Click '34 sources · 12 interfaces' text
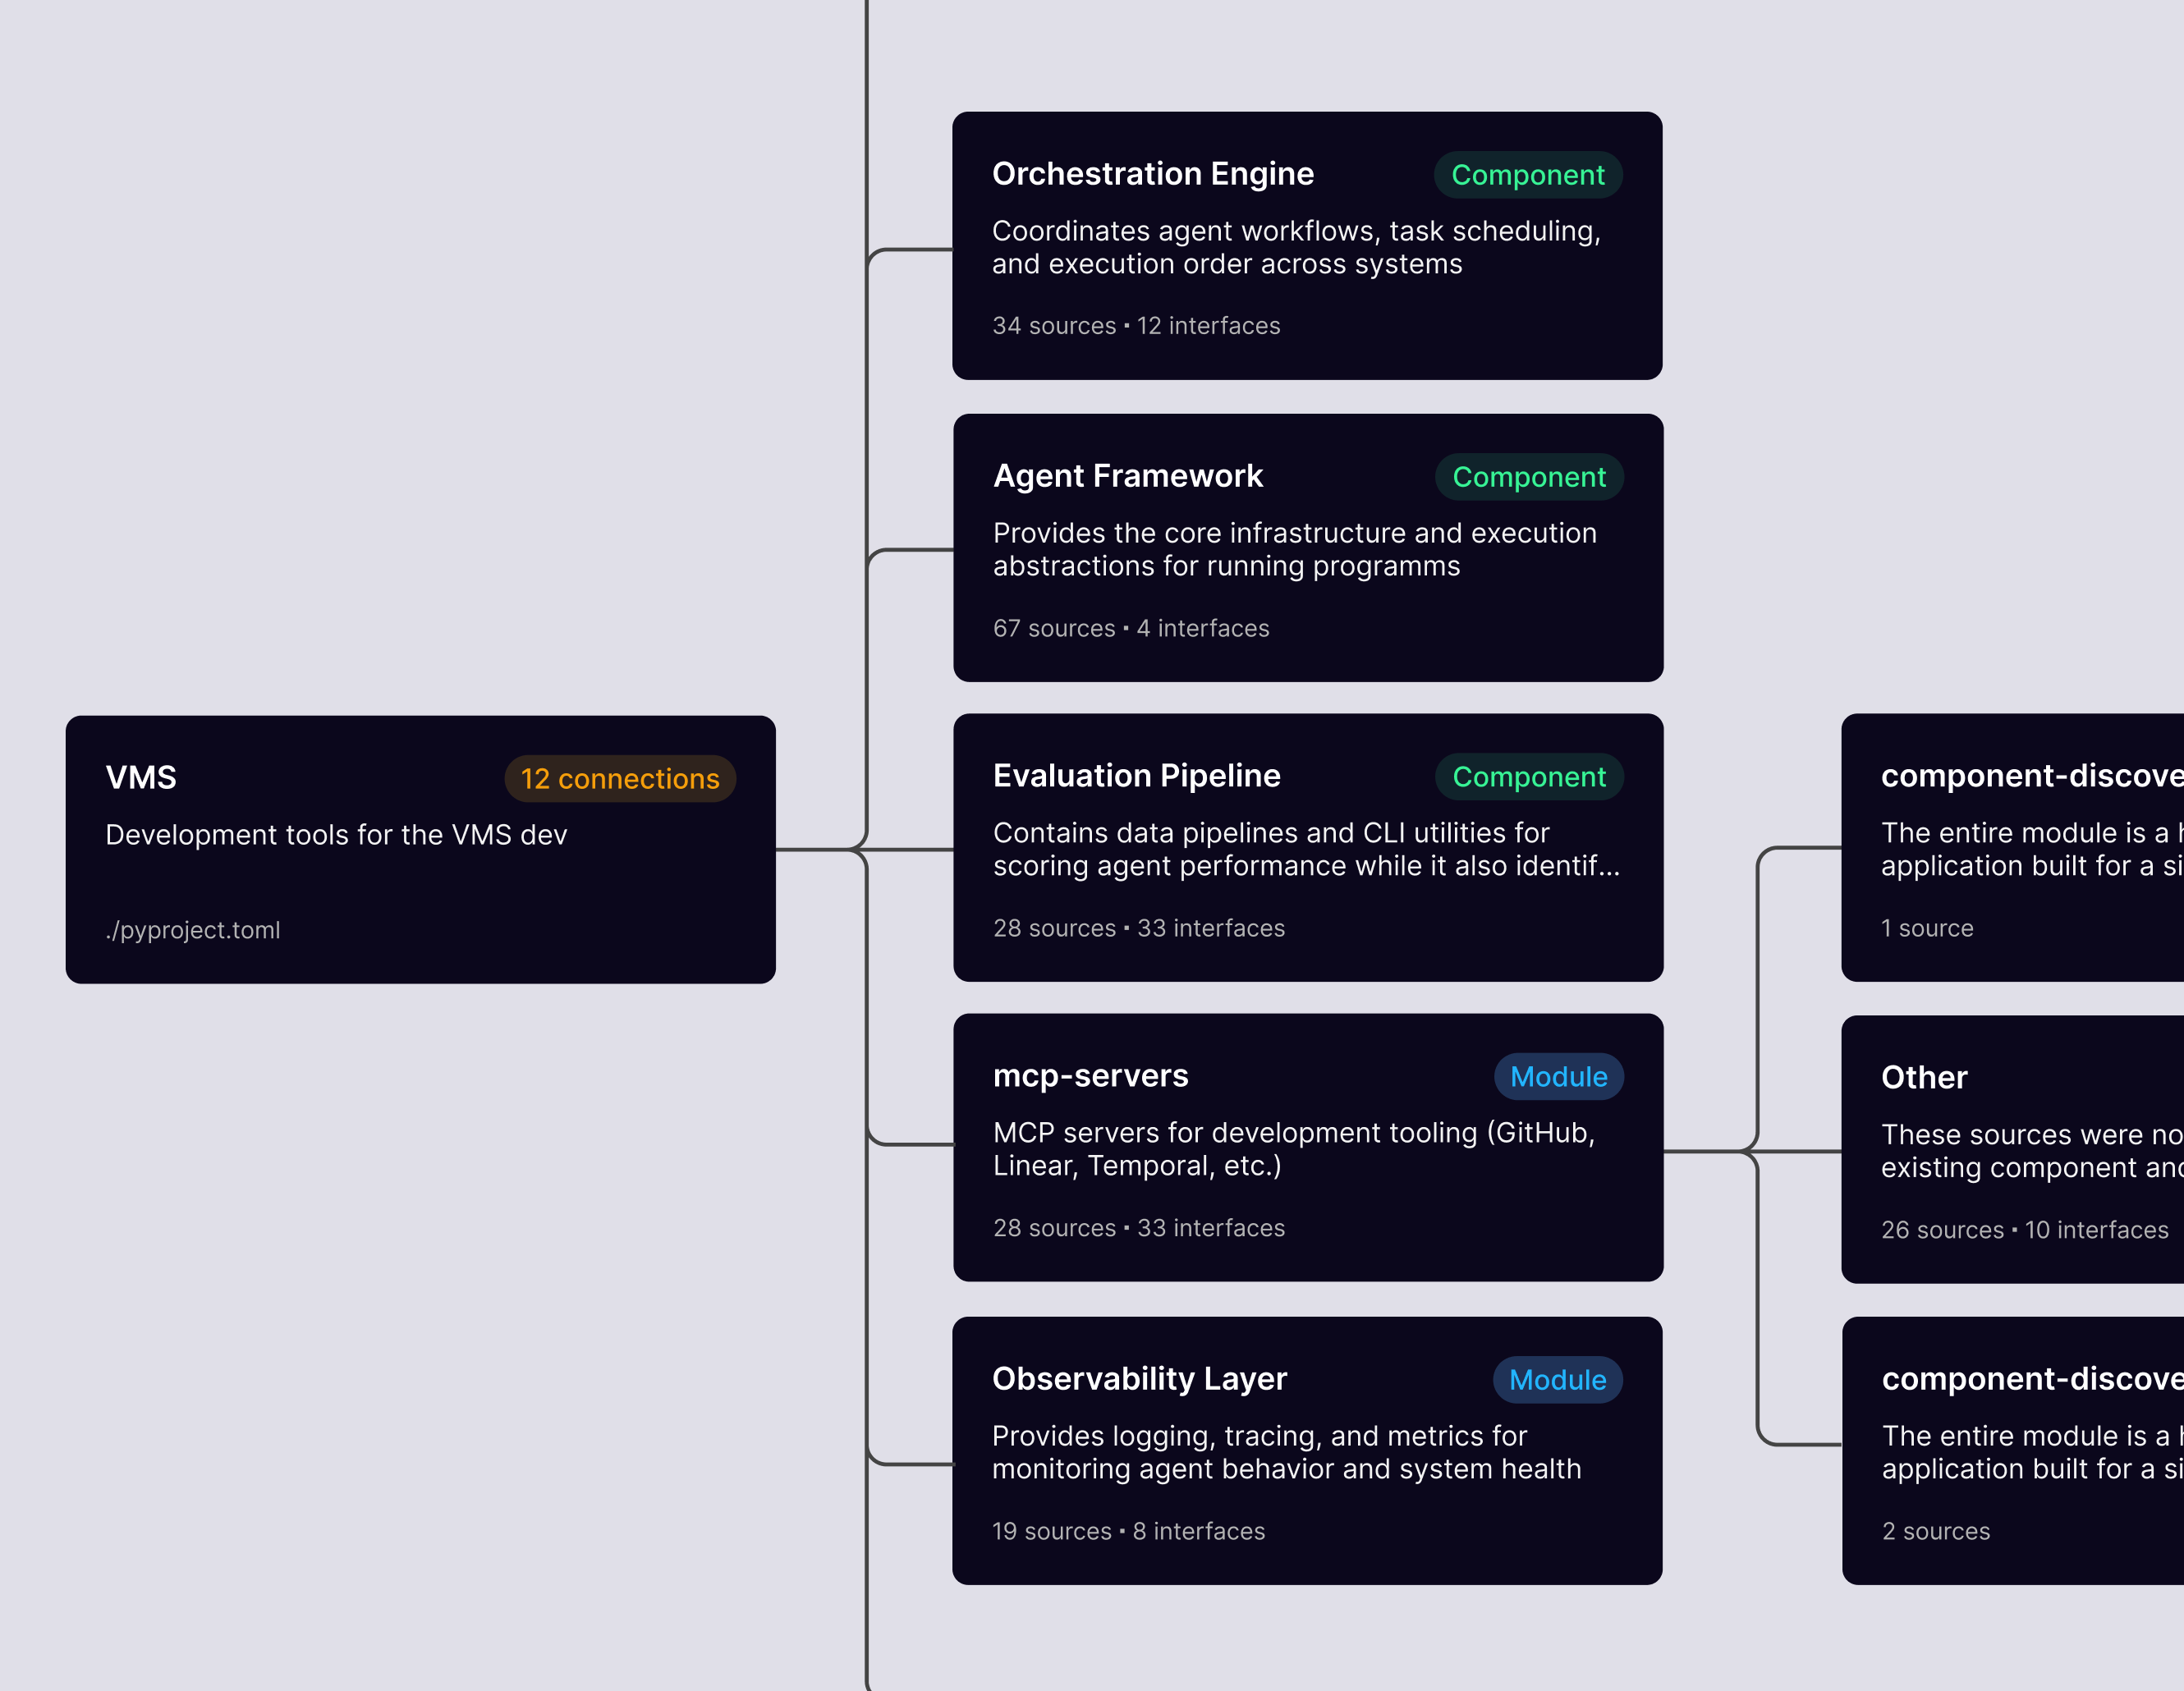 (x=1136, y=326)
